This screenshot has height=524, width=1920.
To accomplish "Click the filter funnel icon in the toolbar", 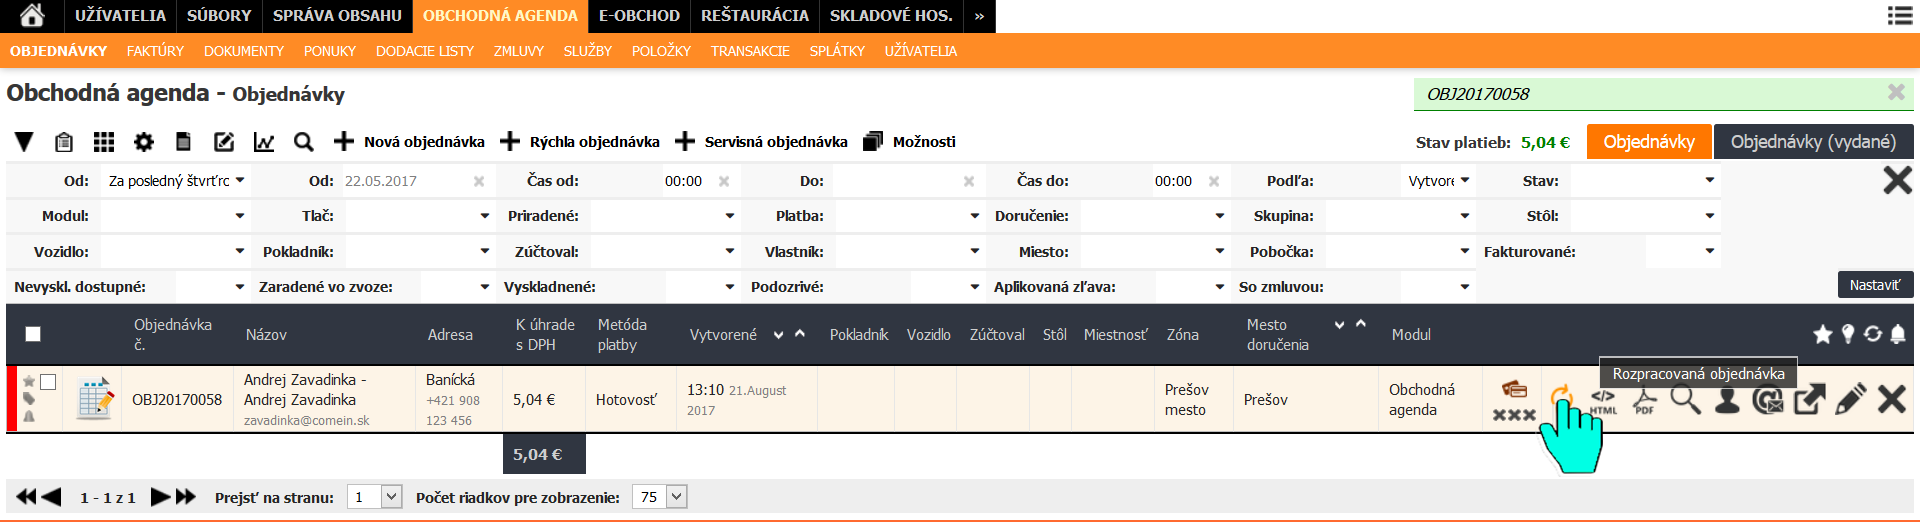I will tap(24, 142).
